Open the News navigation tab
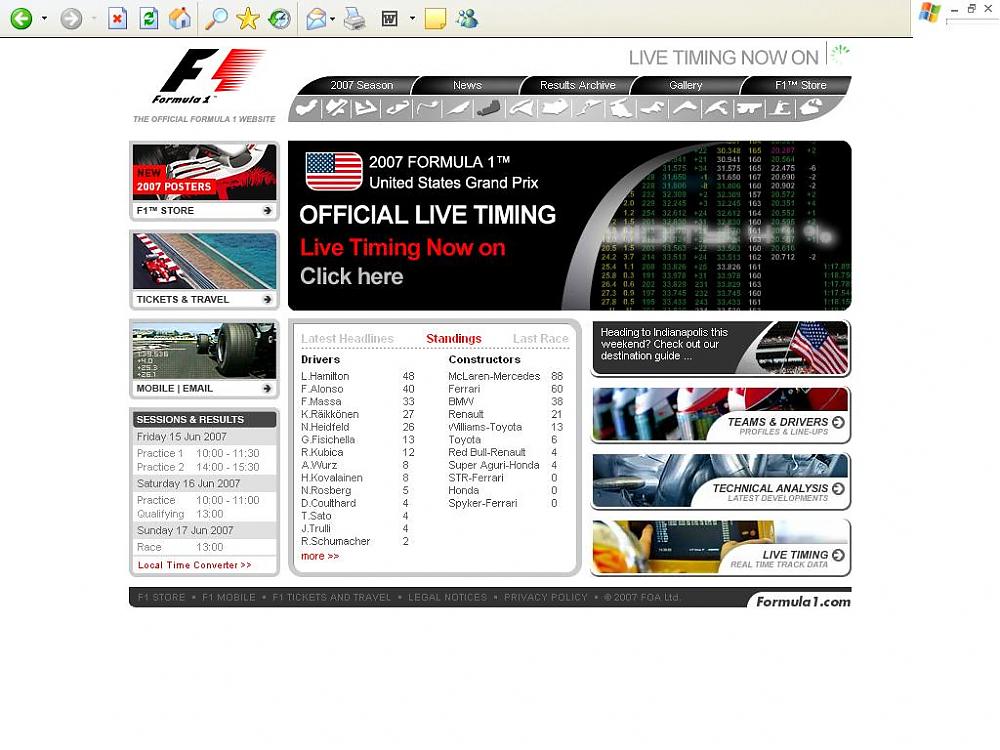1000x750 pixels. (x=467, y=85)
